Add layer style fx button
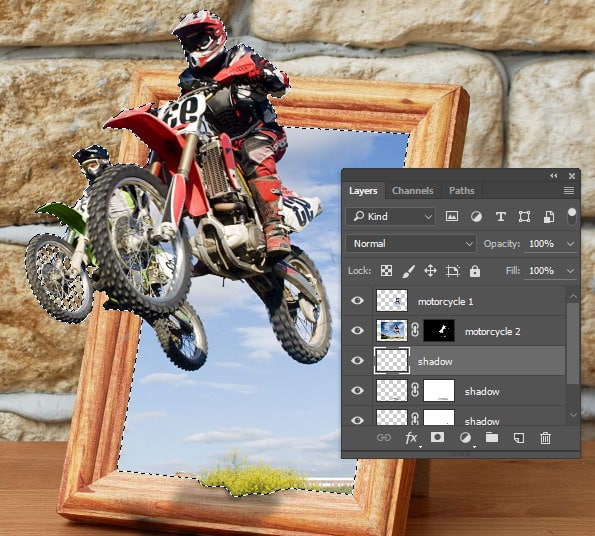595x536 pixels. click(411, 438)
